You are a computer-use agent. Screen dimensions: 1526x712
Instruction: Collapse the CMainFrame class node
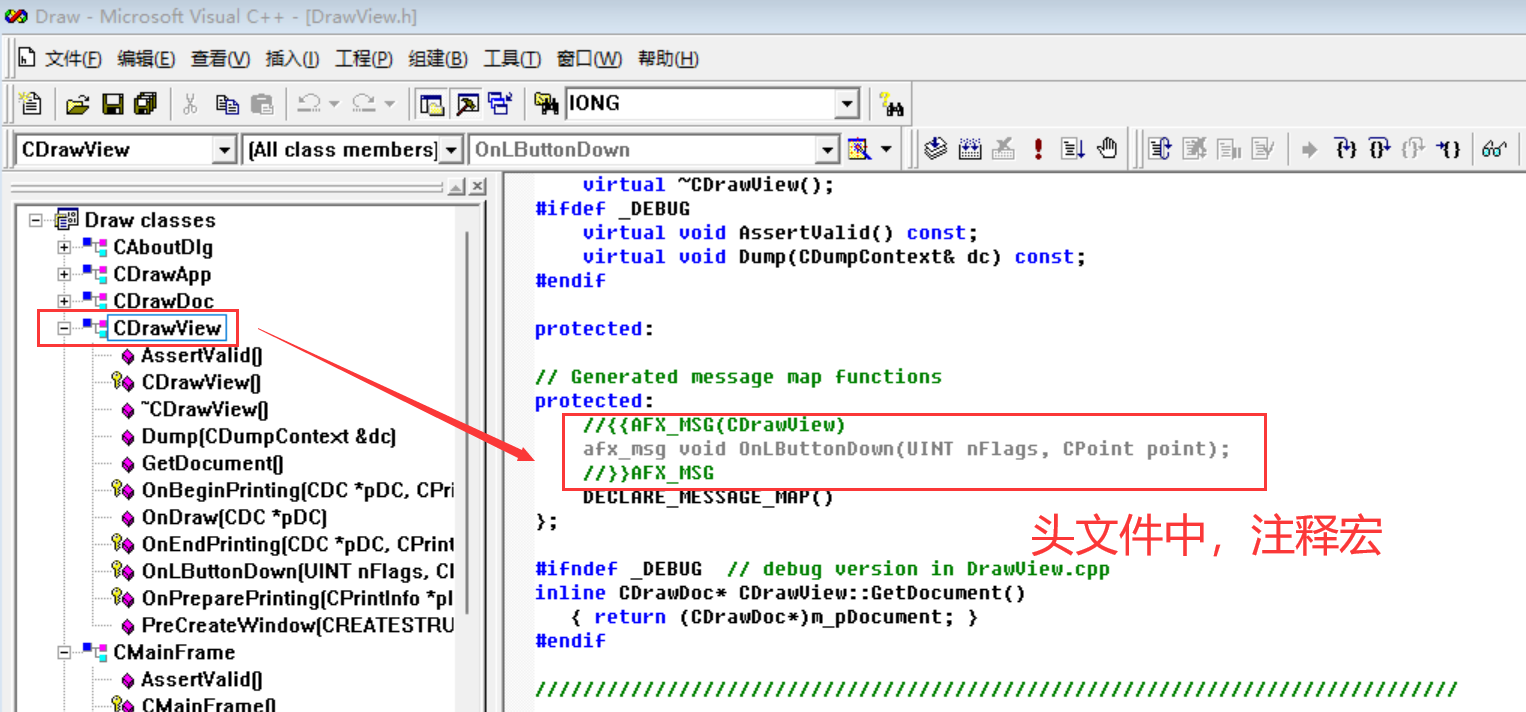(x=65, y=652)
